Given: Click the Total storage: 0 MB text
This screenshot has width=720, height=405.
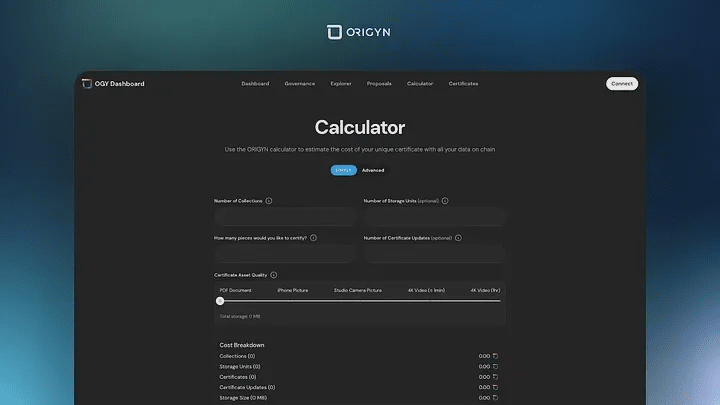Looking at the screenshot, I should coord(240,316).
